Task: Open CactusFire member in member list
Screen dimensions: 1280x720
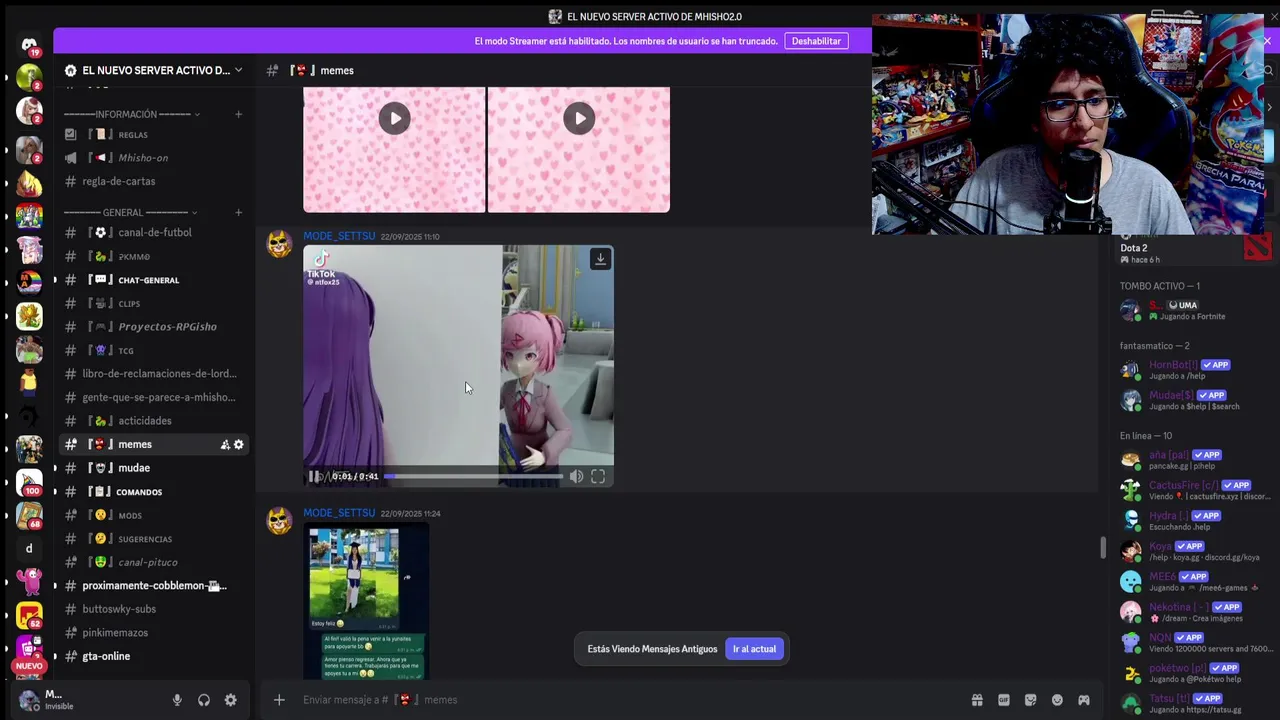Action: pos(1194,490)
